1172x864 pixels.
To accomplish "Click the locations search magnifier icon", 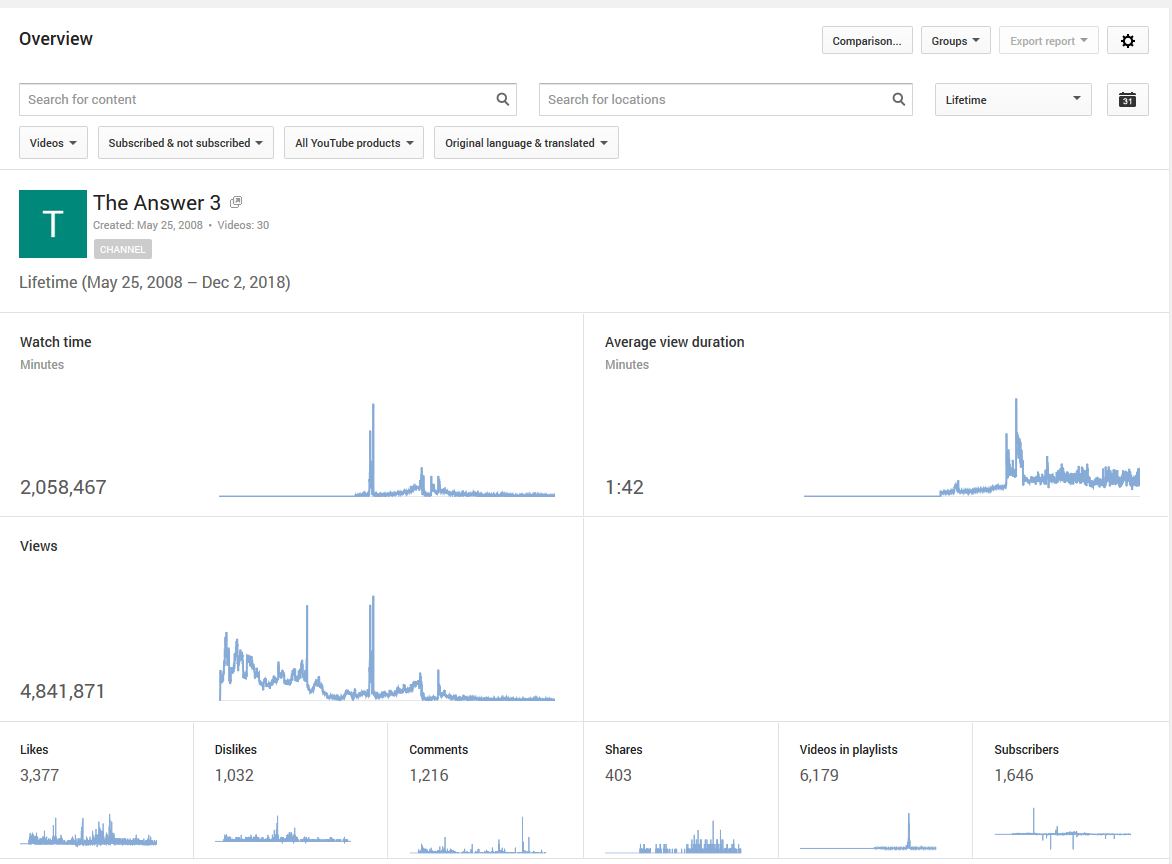I will (898, 99).
